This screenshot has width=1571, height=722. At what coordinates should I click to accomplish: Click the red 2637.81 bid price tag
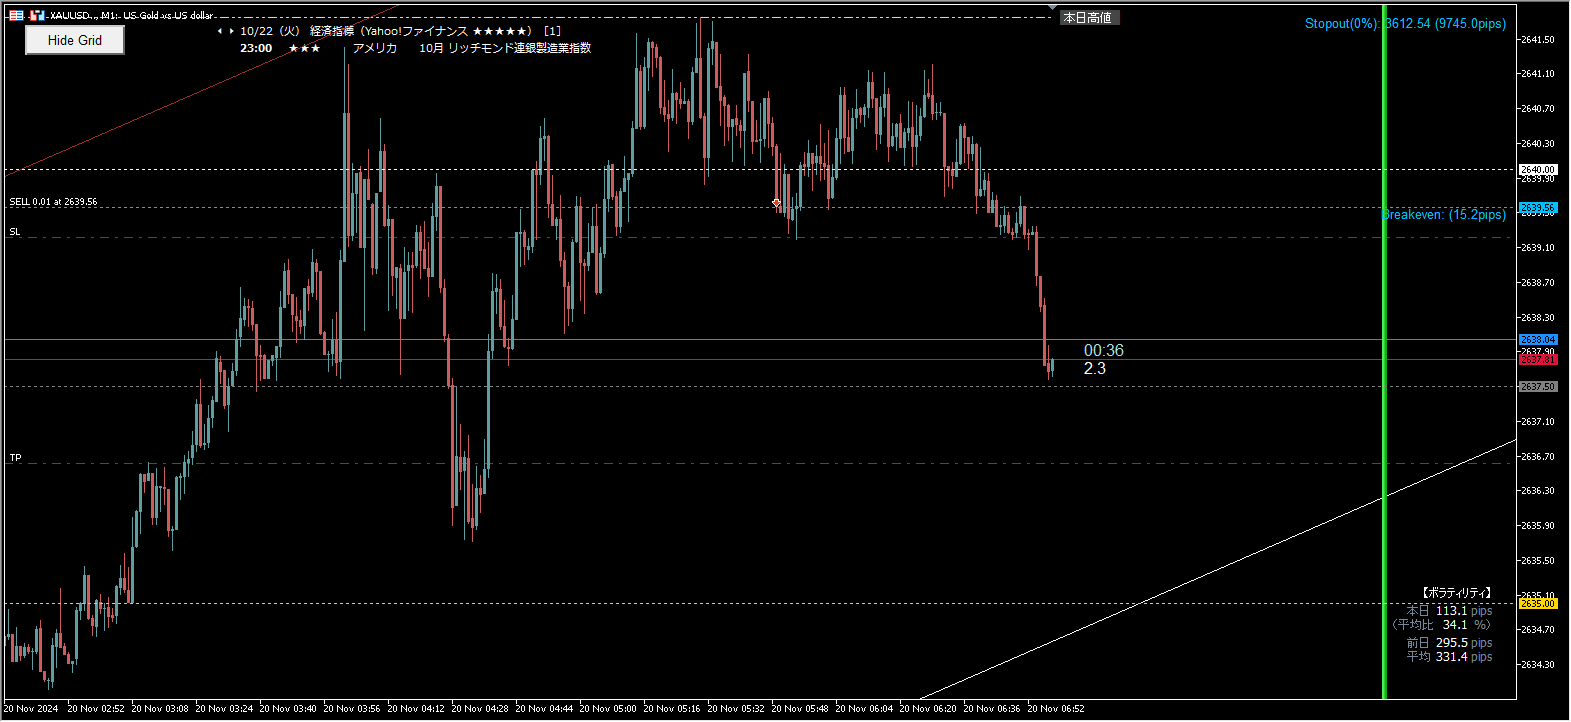pyautogui.click(x=1537, y=359)
